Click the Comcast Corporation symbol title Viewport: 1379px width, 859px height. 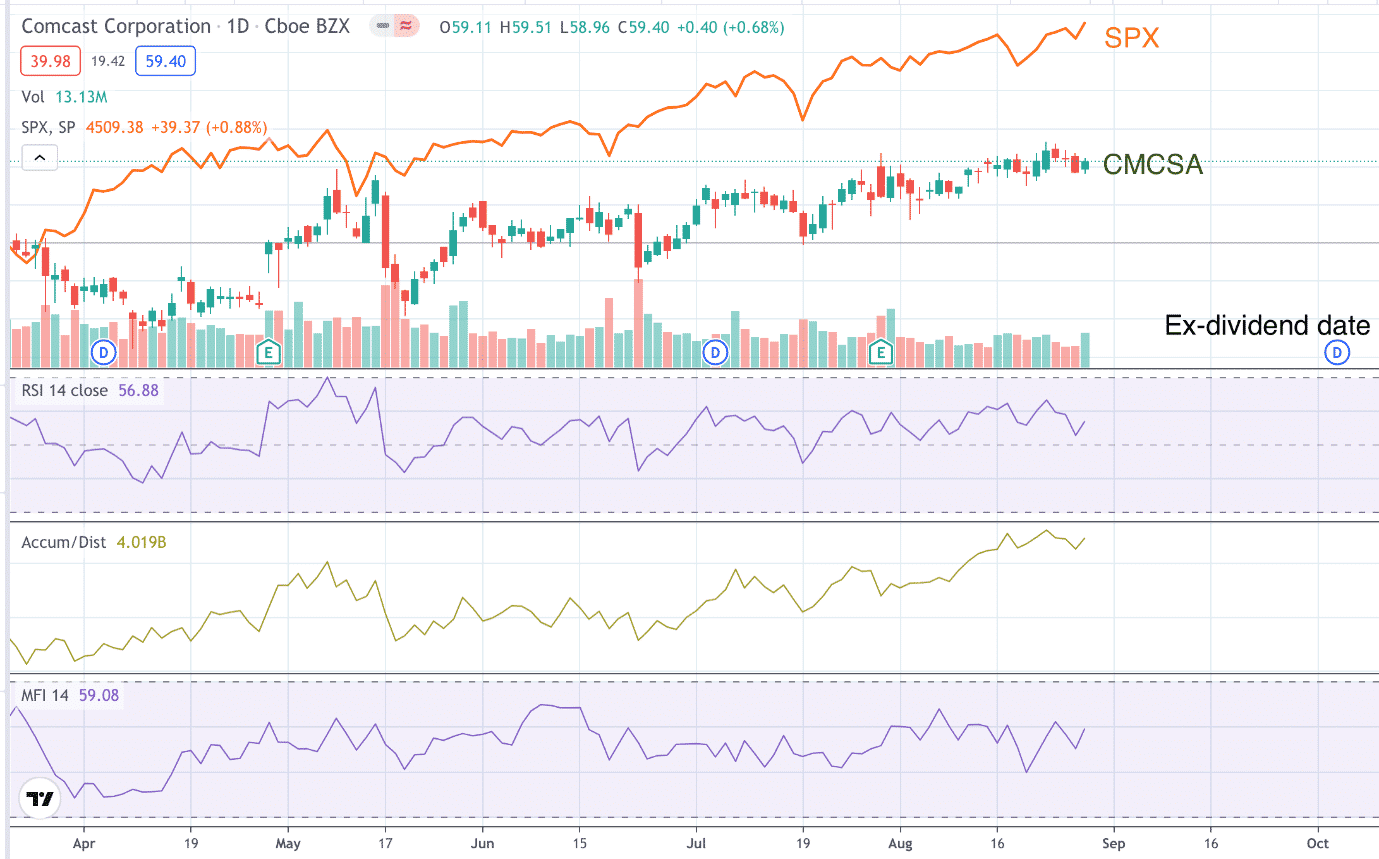click(116, 27)
